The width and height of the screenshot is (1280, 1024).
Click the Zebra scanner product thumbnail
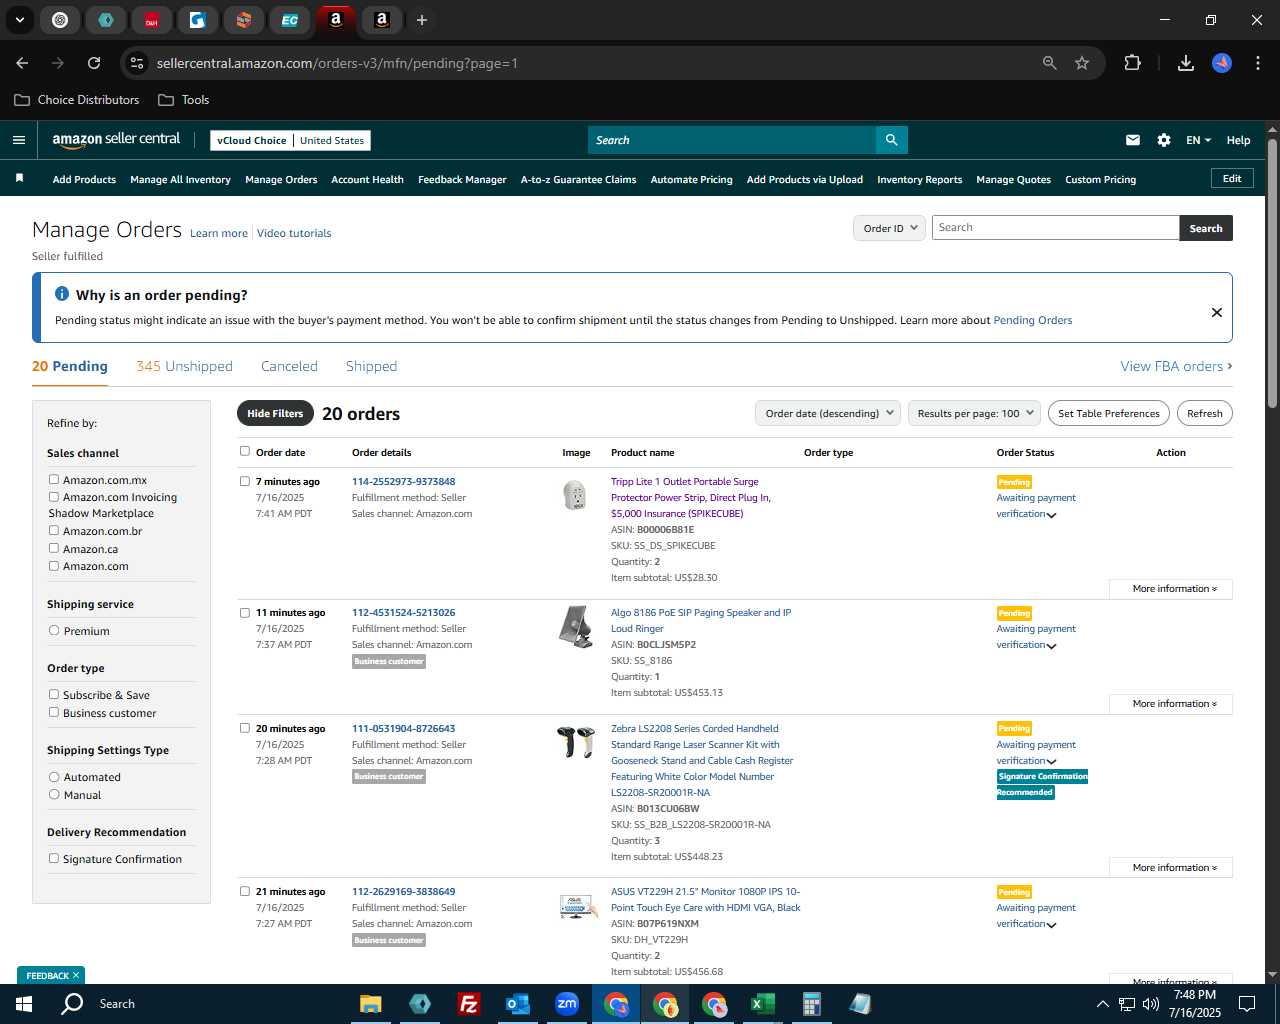(576, 742)
